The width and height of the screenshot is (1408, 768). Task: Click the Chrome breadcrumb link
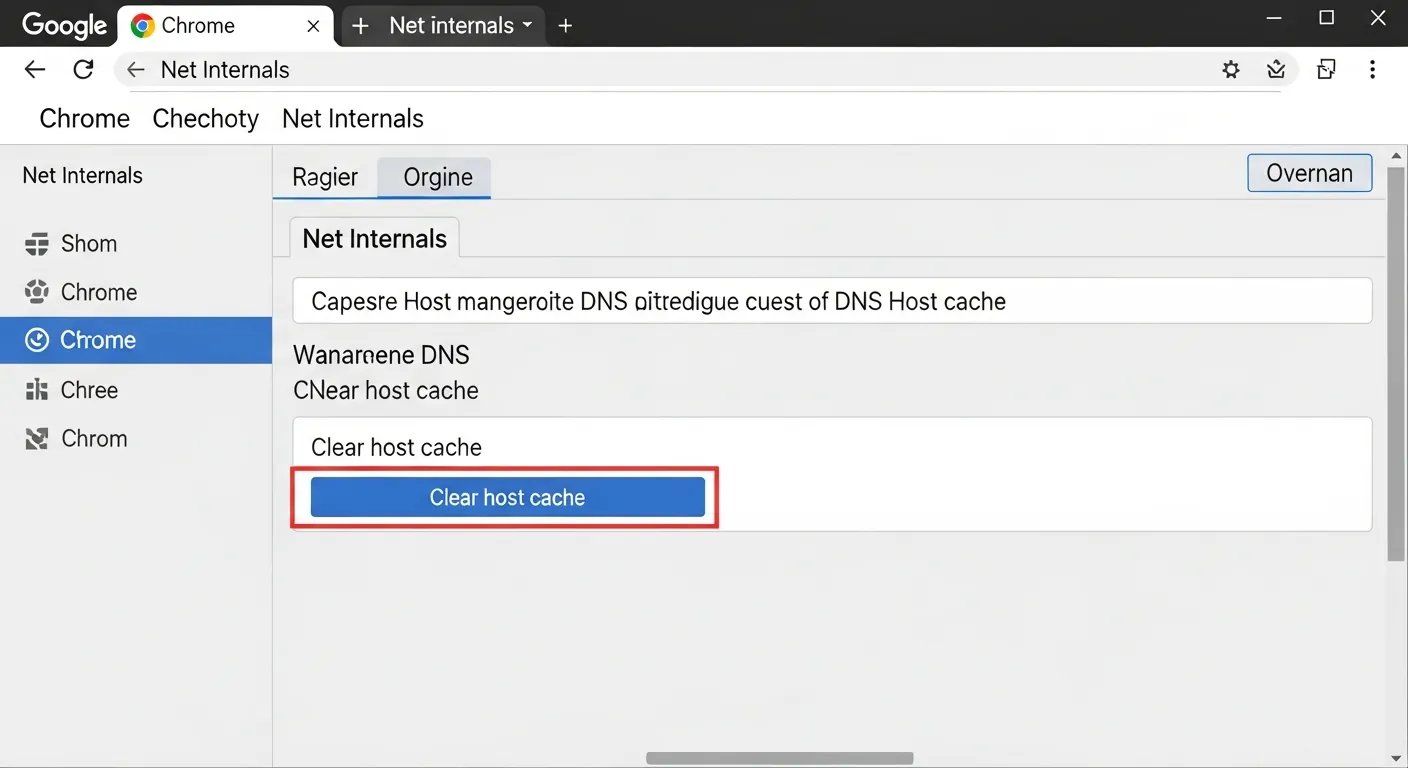(85, 118)
